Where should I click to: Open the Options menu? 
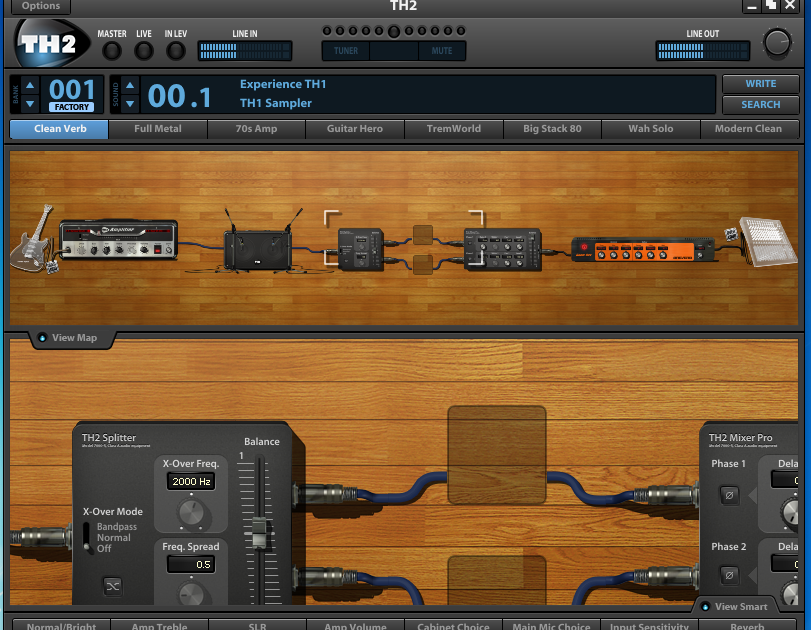tap(41, 6)
